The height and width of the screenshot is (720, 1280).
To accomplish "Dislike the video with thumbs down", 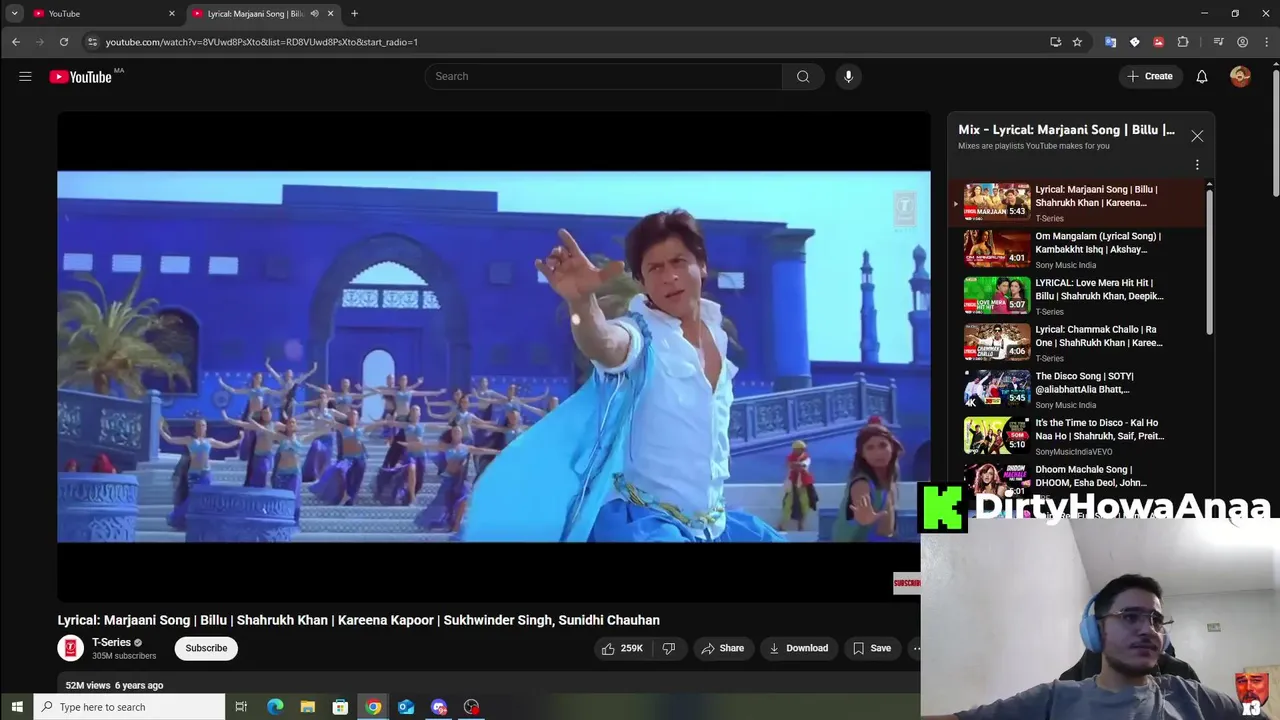I will (x=669, y=648).
